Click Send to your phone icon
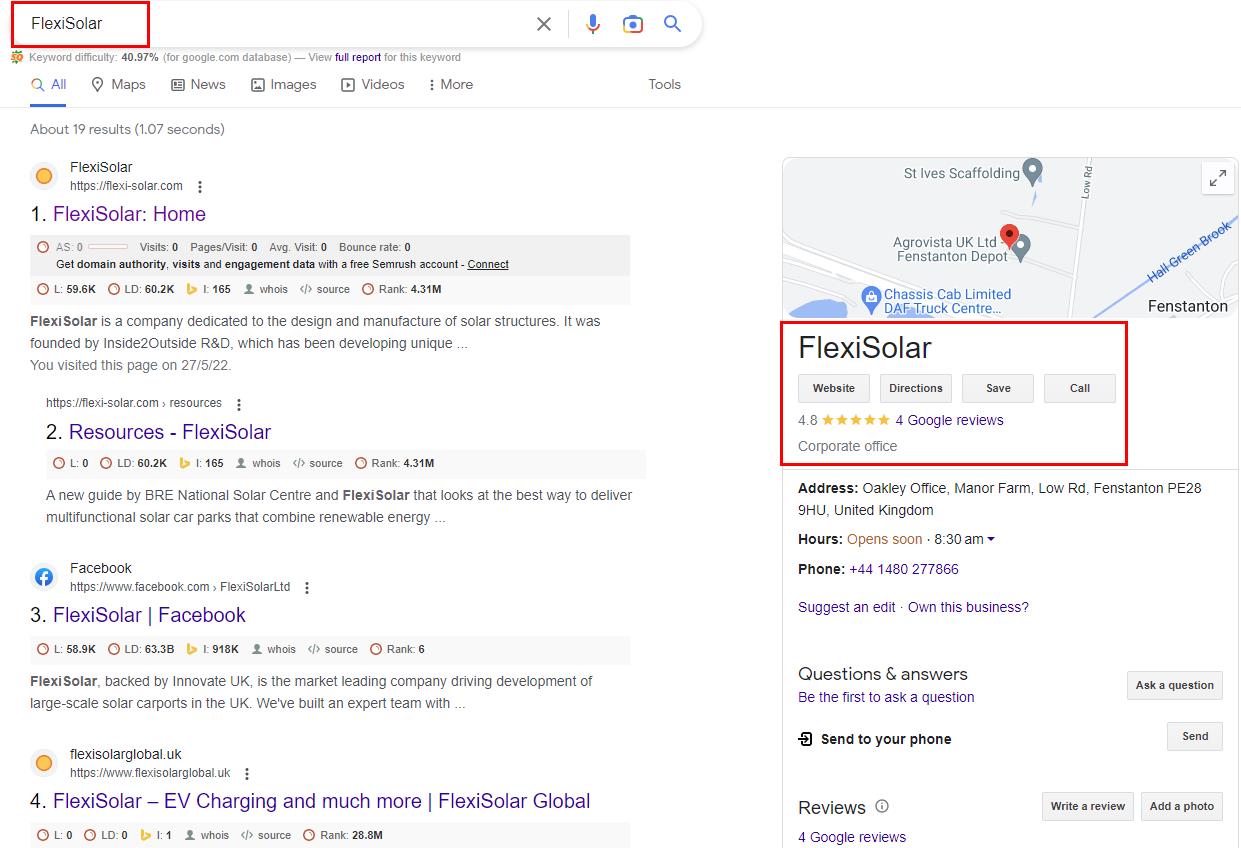1241x848 pixels. pyautogui.click(x=806, y=739)
